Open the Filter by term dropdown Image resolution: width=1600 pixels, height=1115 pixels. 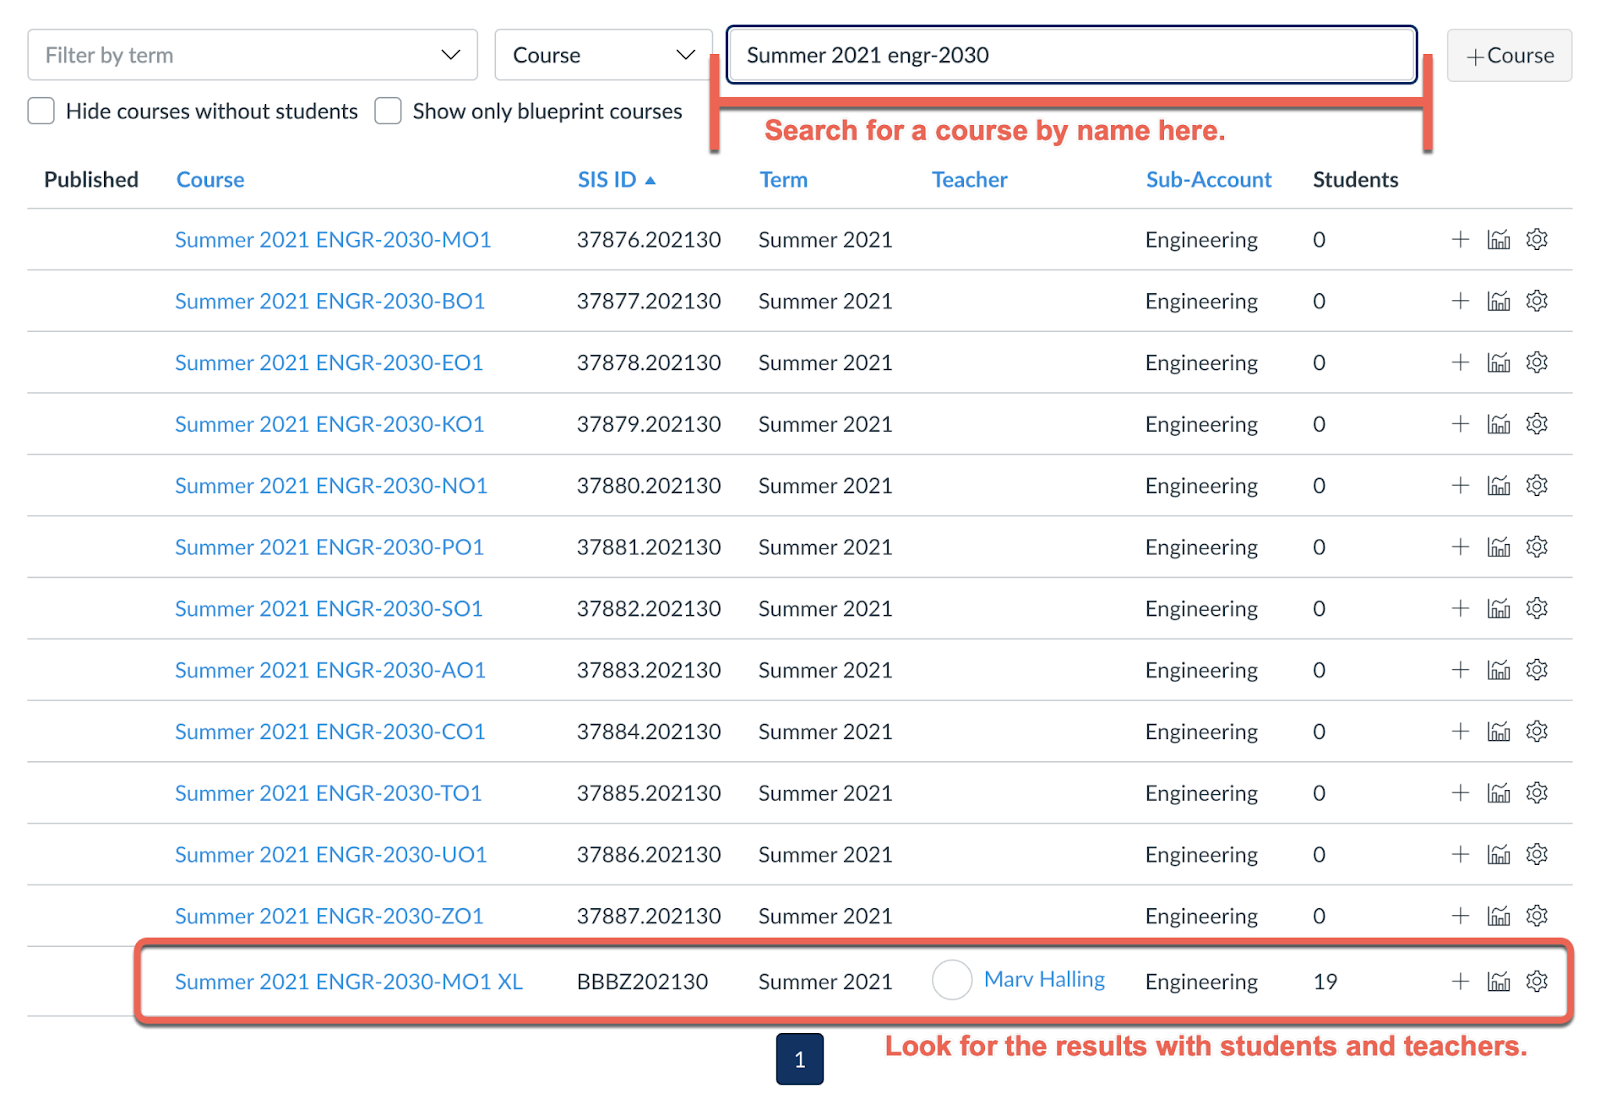tap(252, 55)
